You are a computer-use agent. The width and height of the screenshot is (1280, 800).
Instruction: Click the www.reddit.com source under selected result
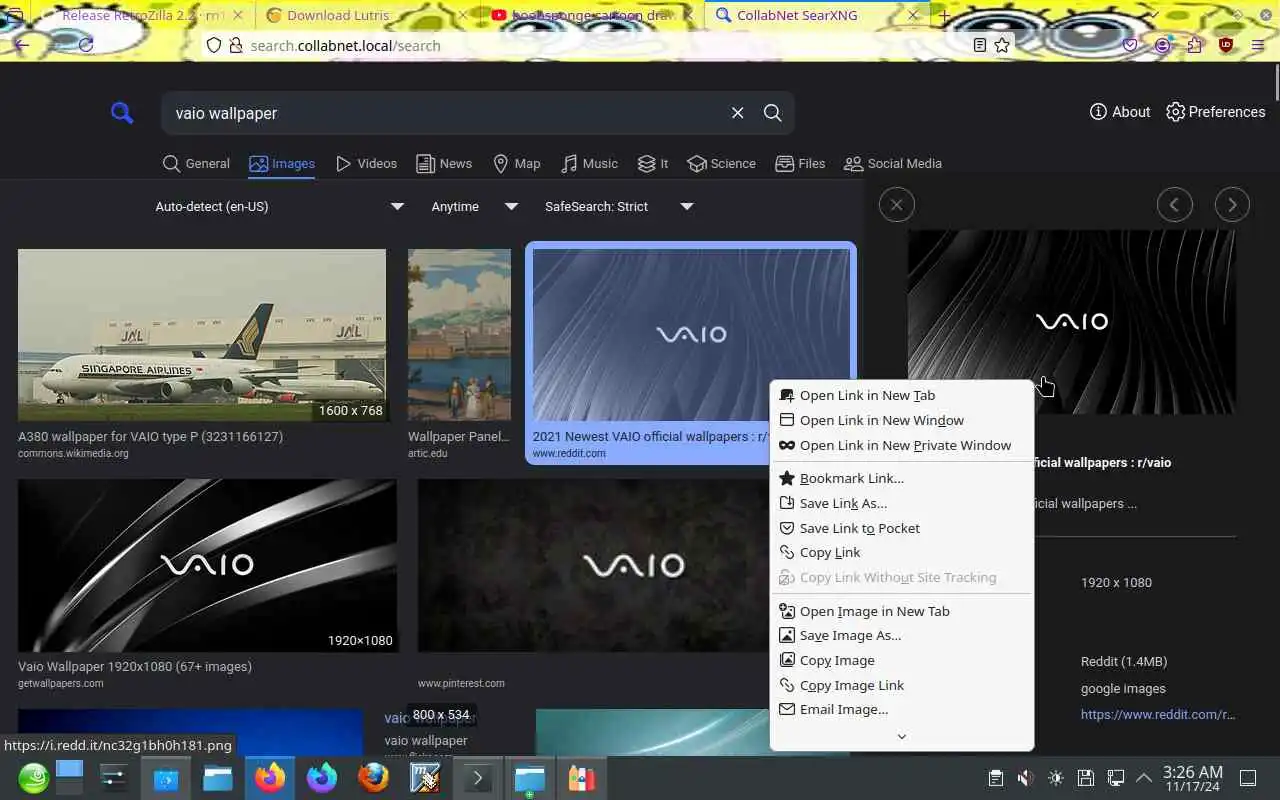point(569,453)
